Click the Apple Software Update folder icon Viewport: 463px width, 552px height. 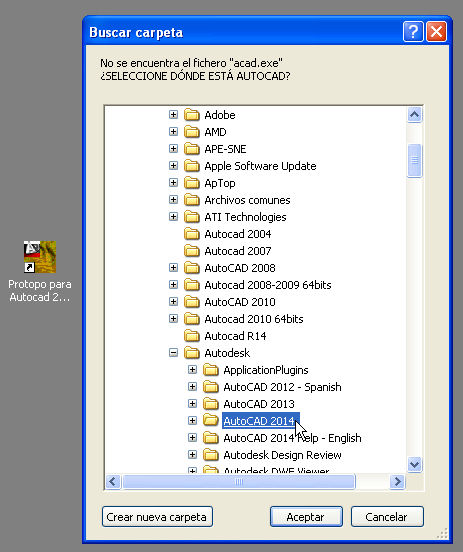192,165
